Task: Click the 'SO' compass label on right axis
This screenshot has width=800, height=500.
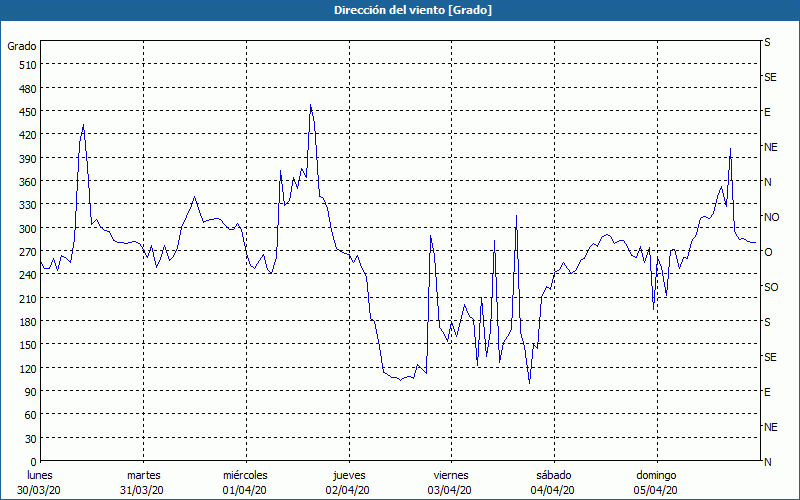Action: click(x=771, y=287)
